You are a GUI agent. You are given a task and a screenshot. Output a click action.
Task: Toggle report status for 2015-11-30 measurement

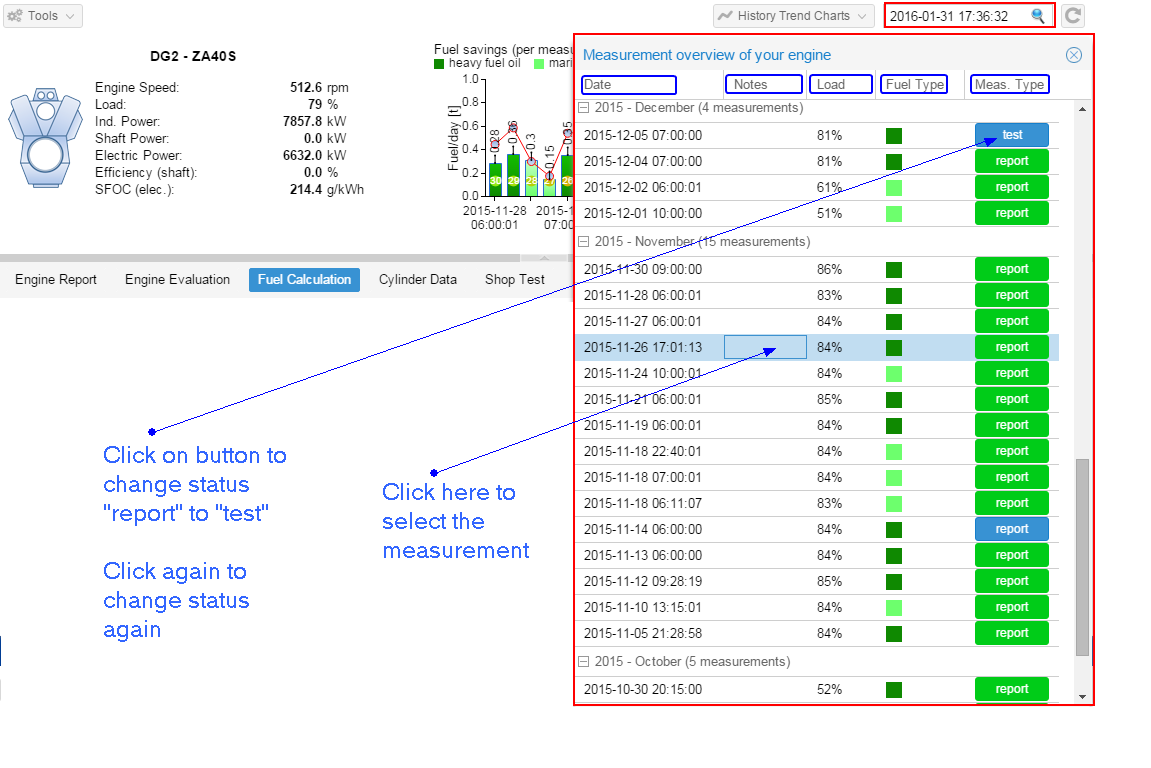1011,269
